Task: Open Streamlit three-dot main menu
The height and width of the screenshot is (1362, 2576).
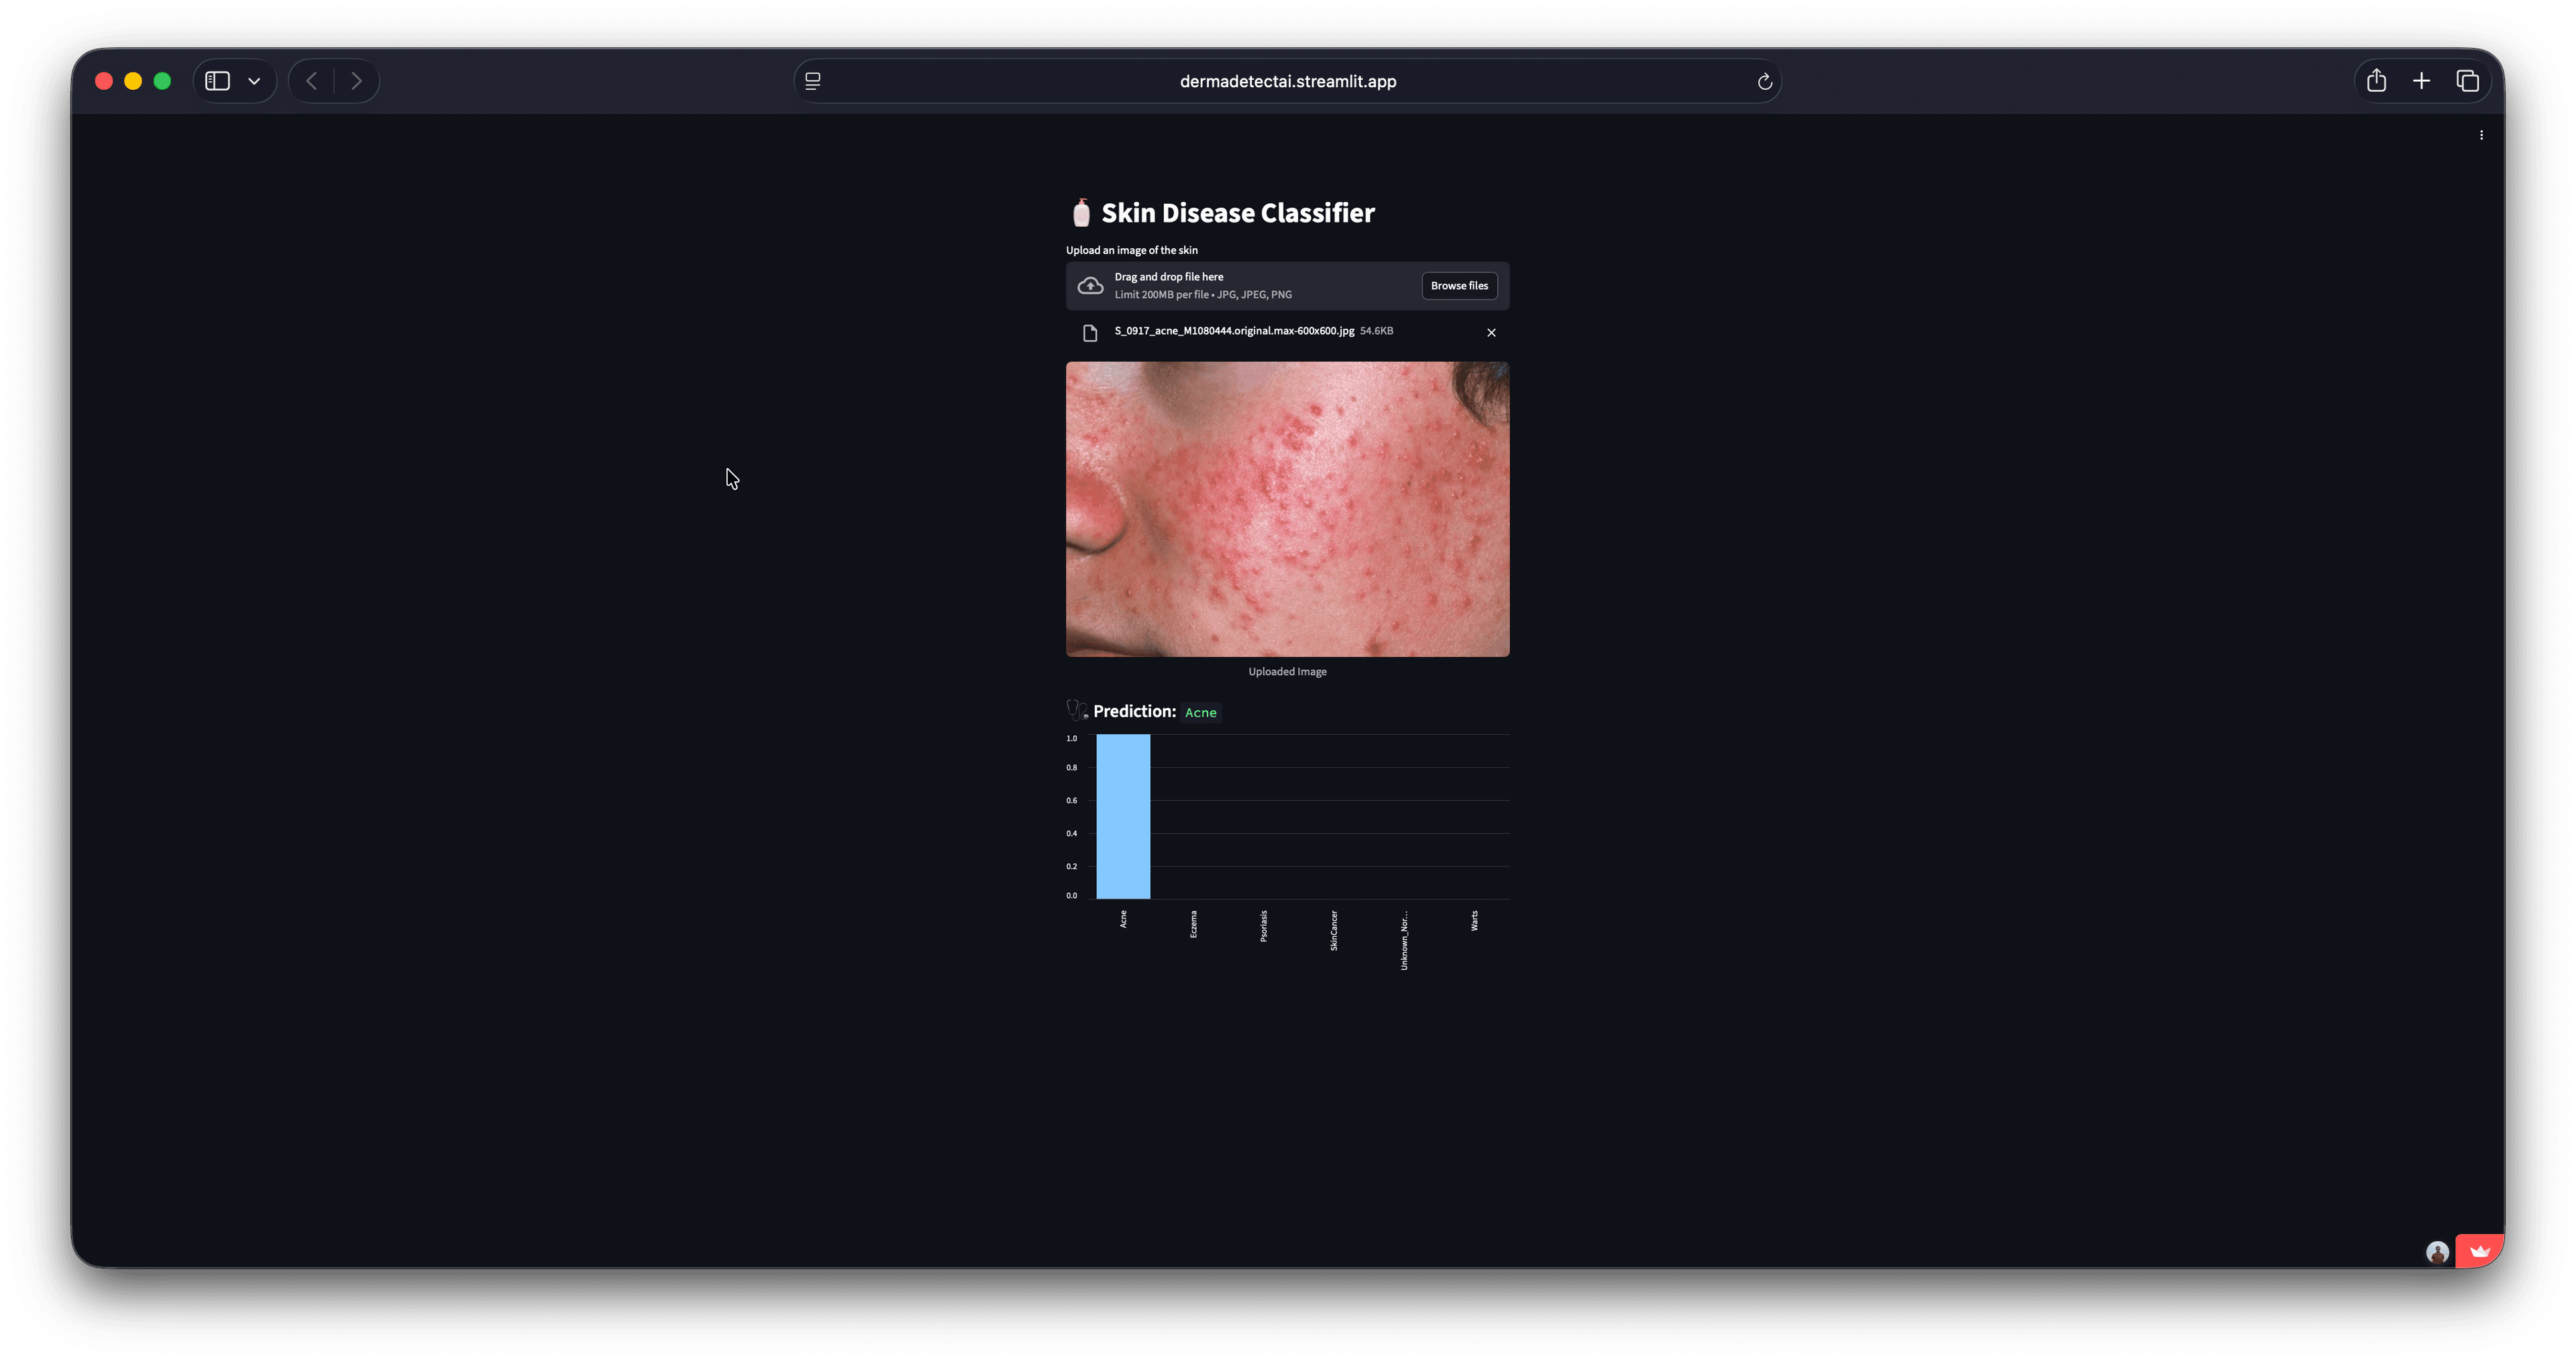Action: [x=2481, y=135]
